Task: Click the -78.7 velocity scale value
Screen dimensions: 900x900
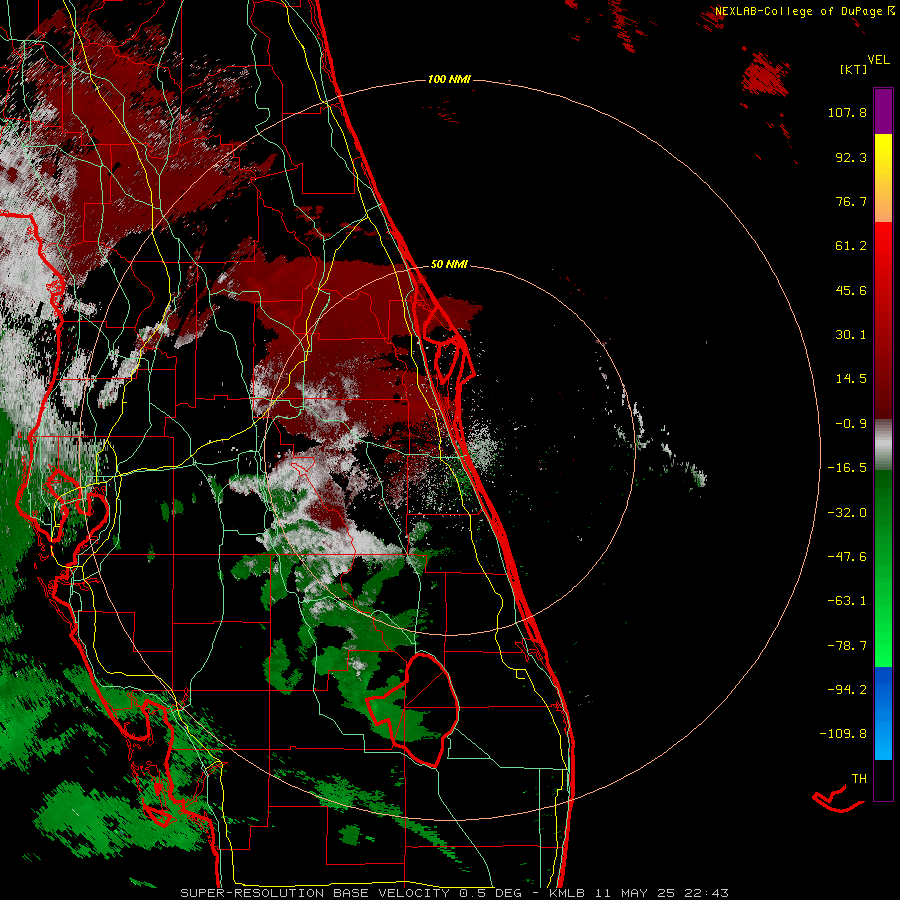Action: [847, 646]
